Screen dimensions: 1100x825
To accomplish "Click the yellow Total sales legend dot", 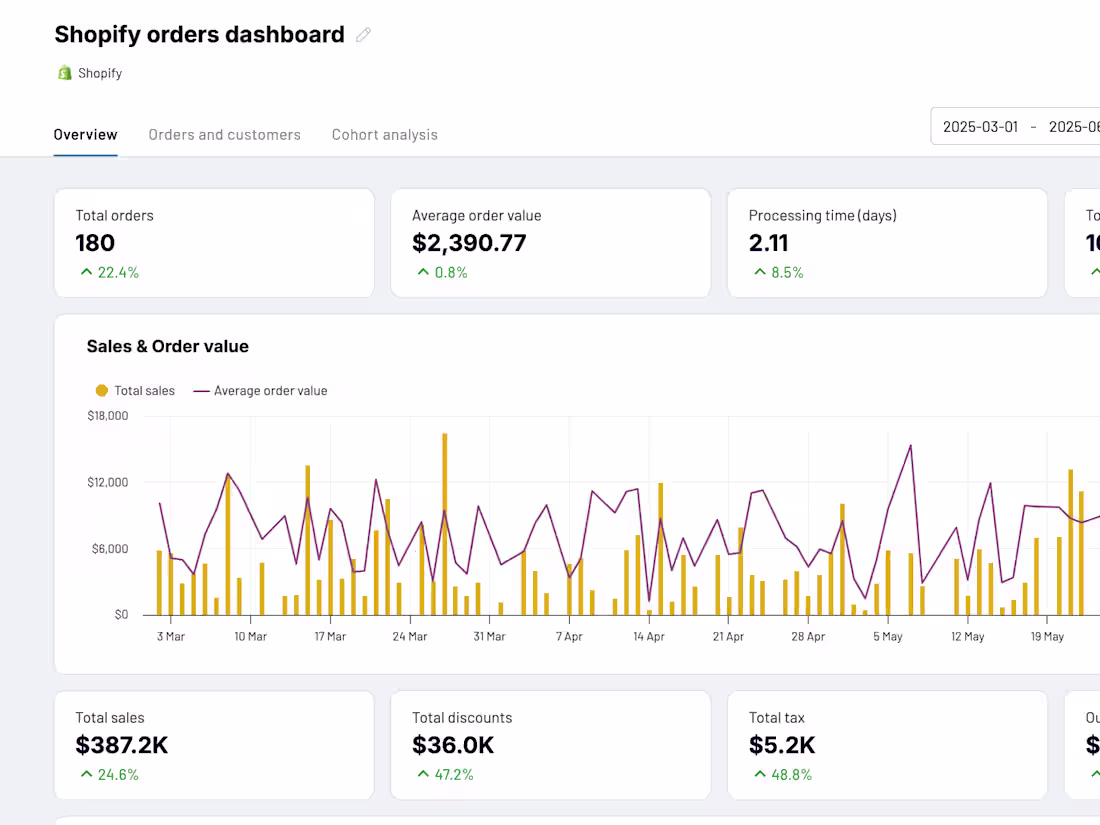I will point(100,391).
